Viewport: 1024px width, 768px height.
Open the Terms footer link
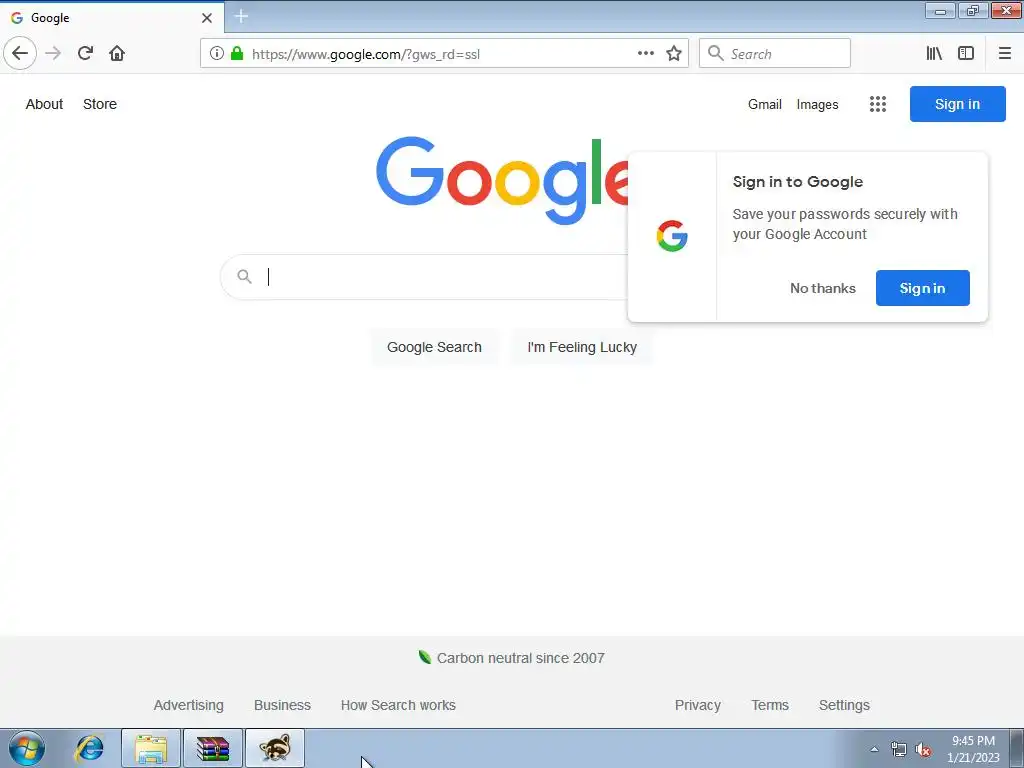770,705
